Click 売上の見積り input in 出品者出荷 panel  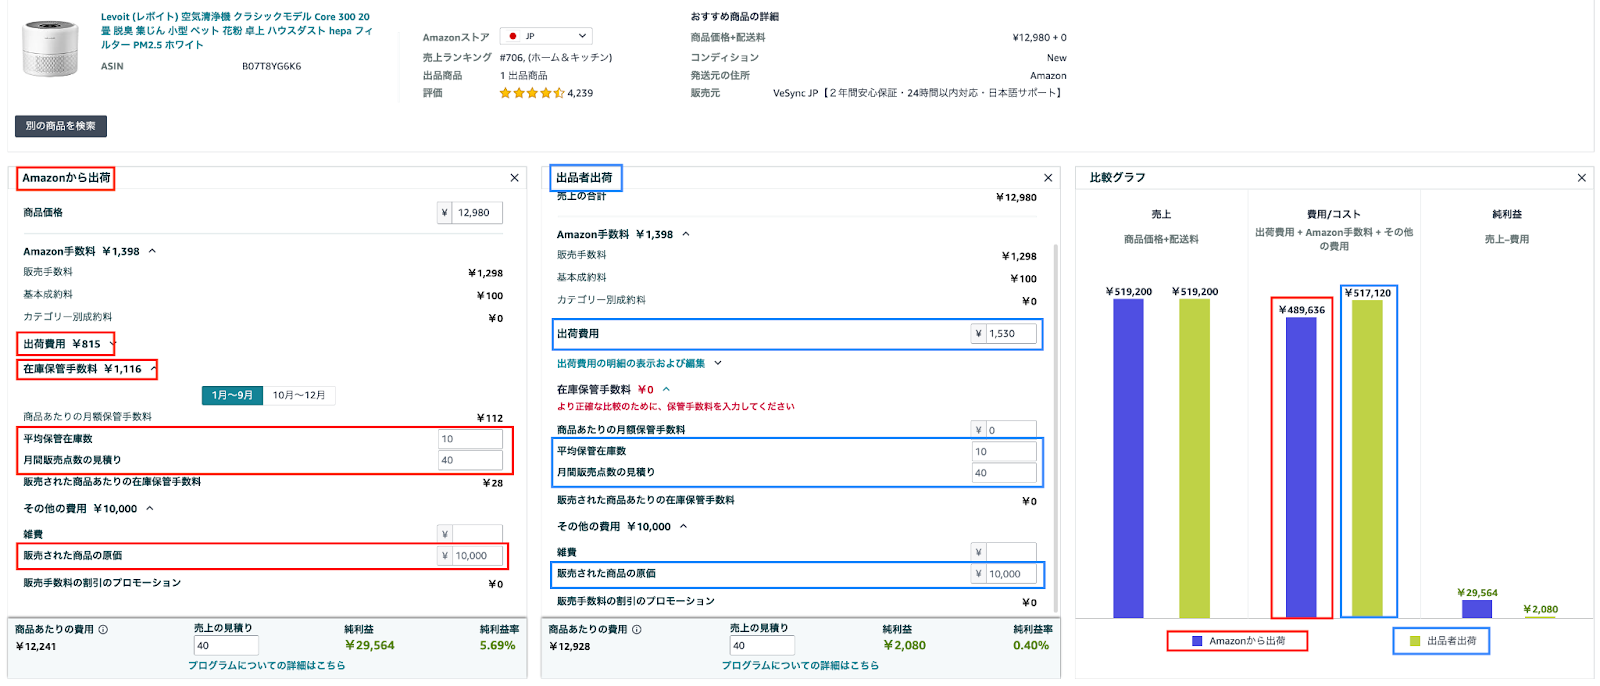(x=762, y=646)
